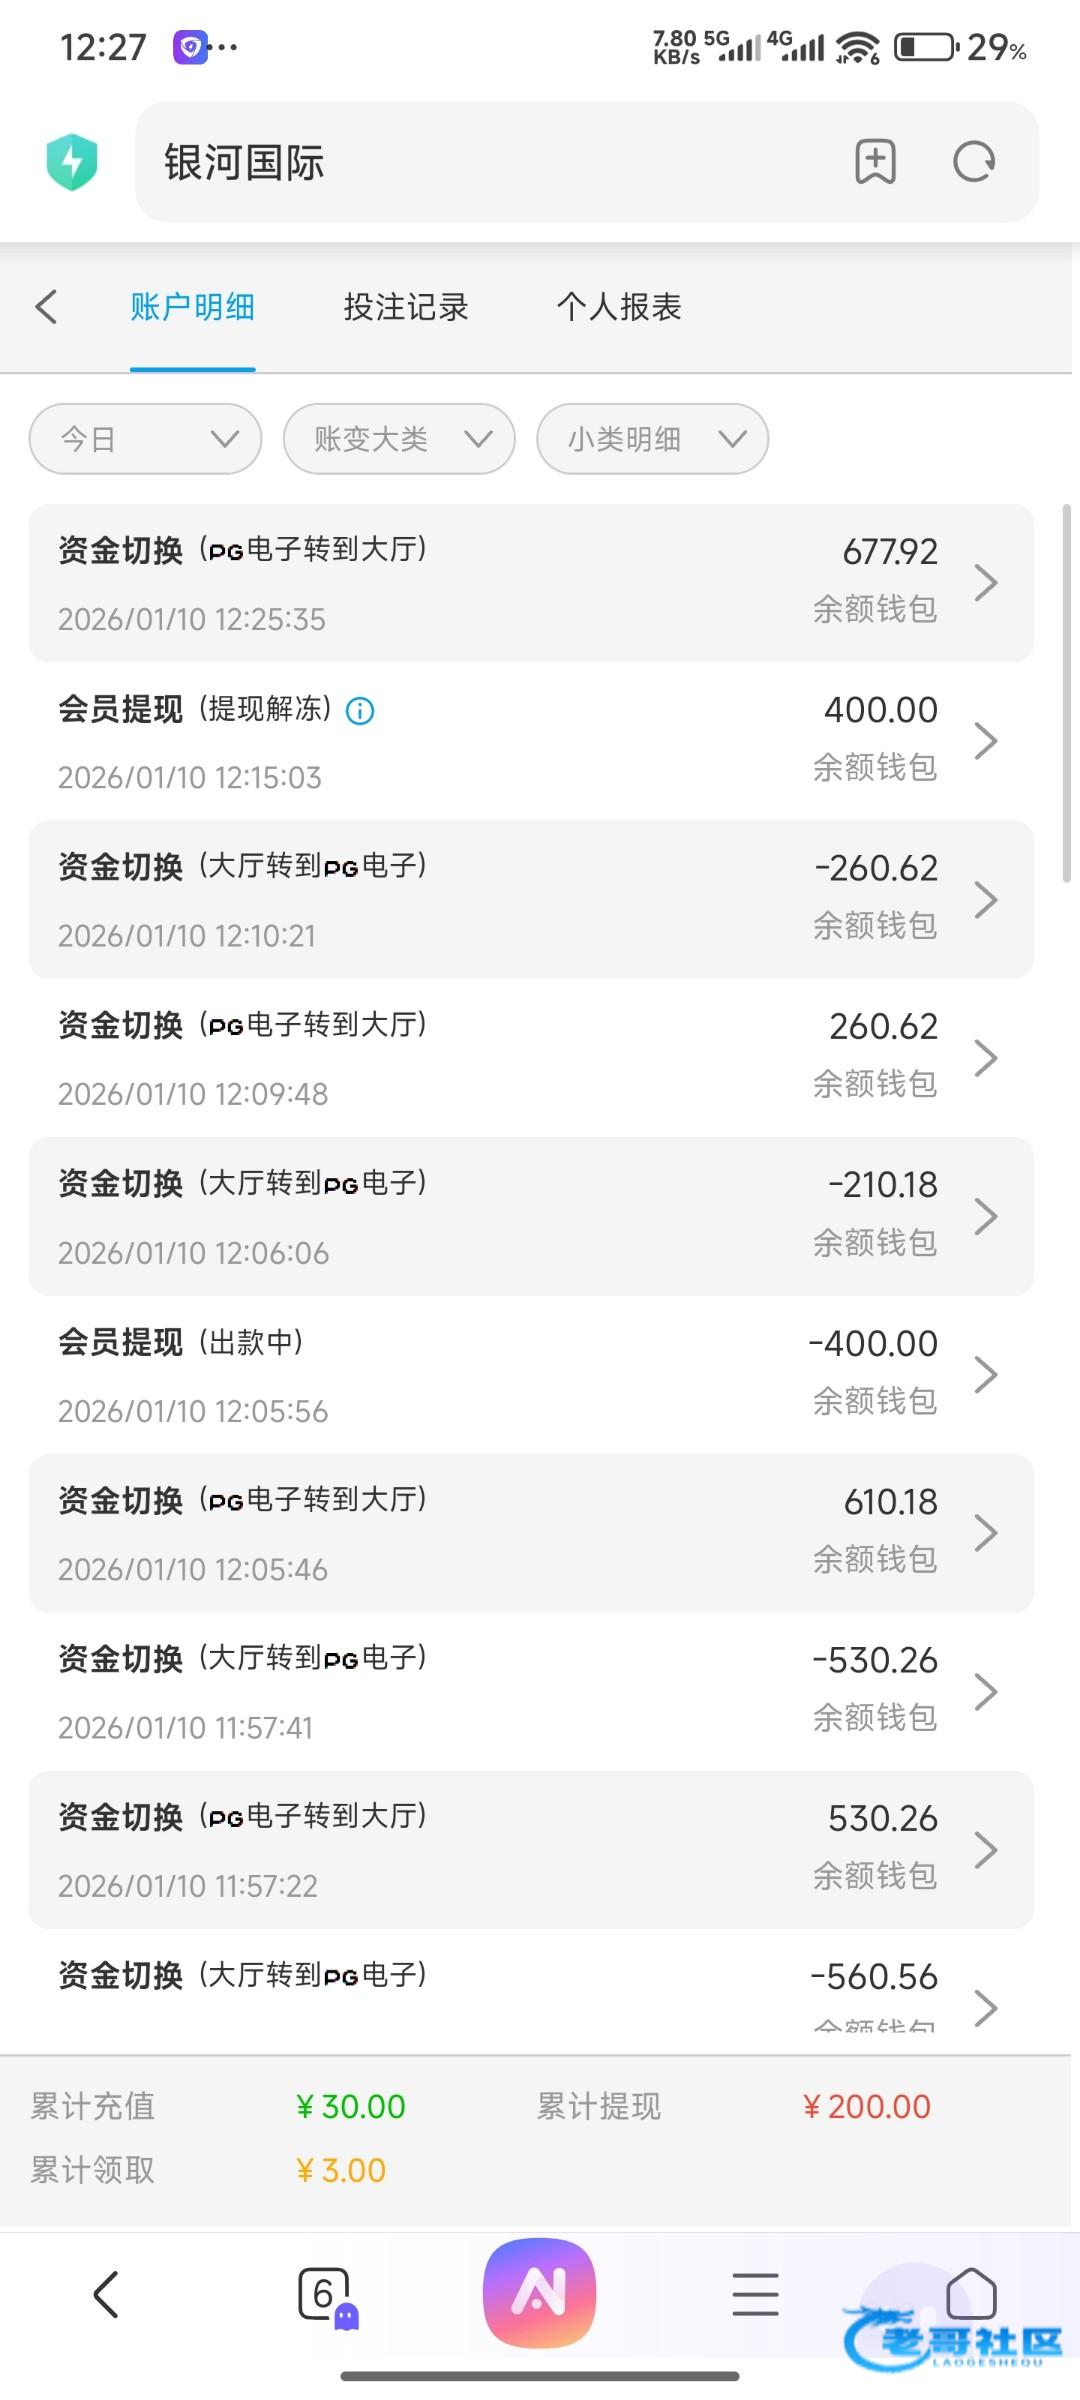
Task: Open the browser hamburger menu
Action: point(755,2294)
